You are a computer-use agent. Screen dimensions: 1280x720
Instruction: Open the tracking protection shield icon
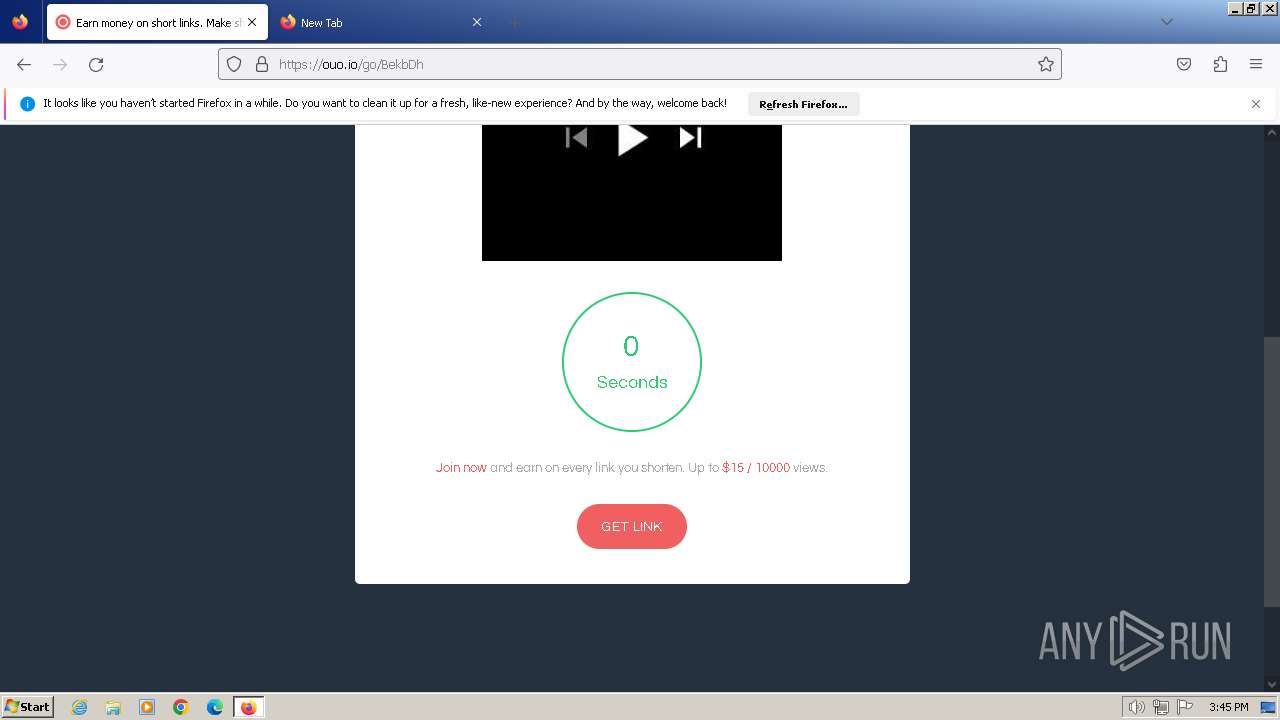pos(234,64)
